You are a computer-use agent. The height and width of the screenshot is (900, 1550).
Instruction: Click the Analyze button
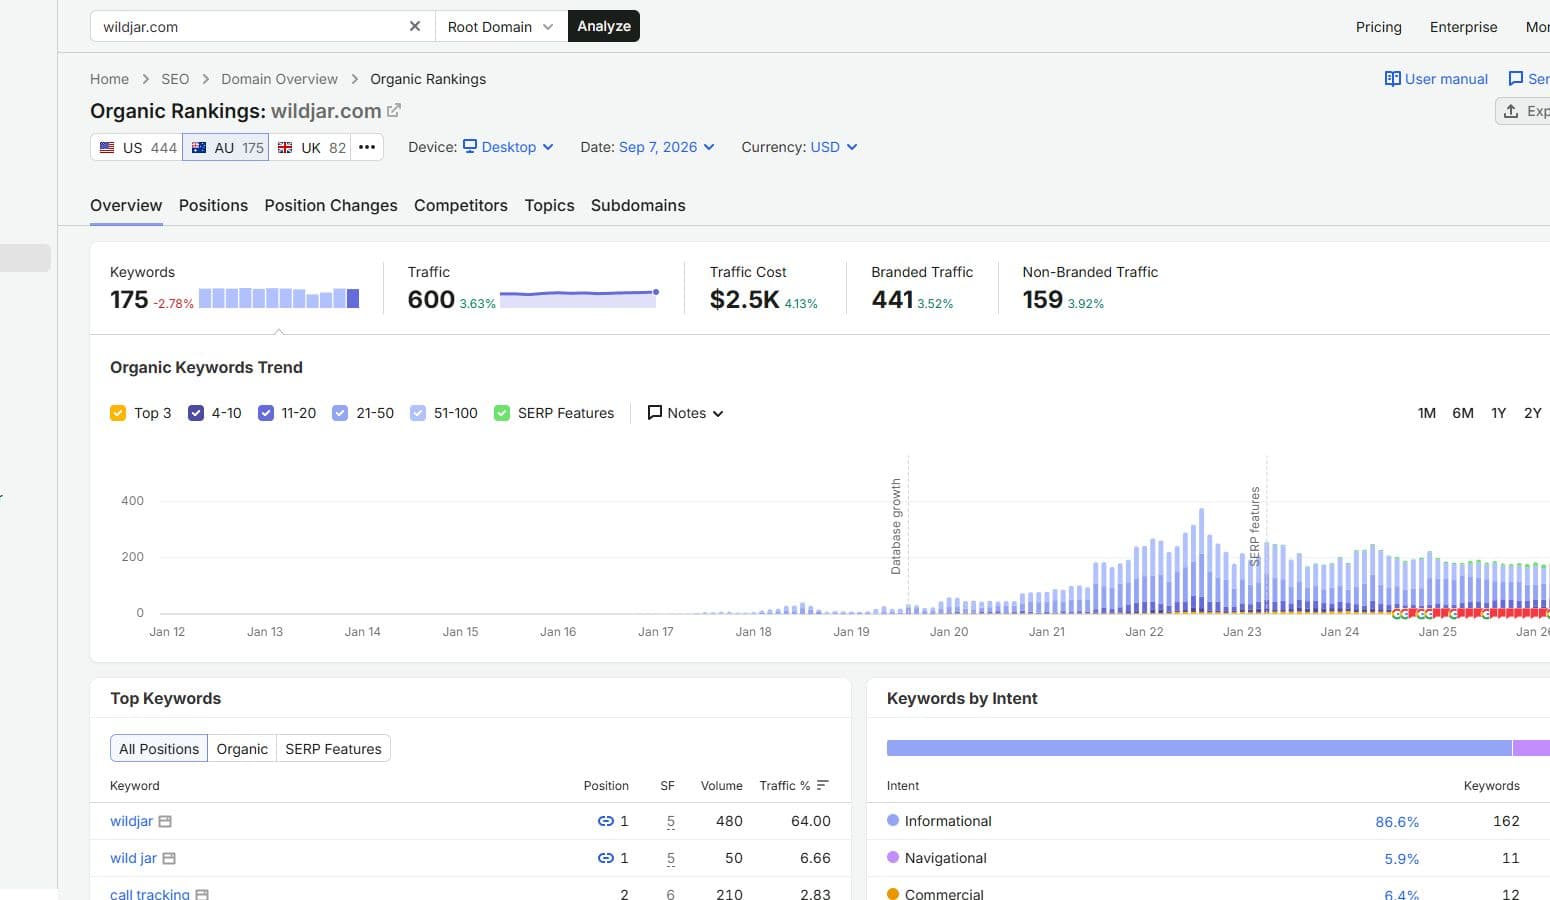pyautogui.click(x=604, y=26)
